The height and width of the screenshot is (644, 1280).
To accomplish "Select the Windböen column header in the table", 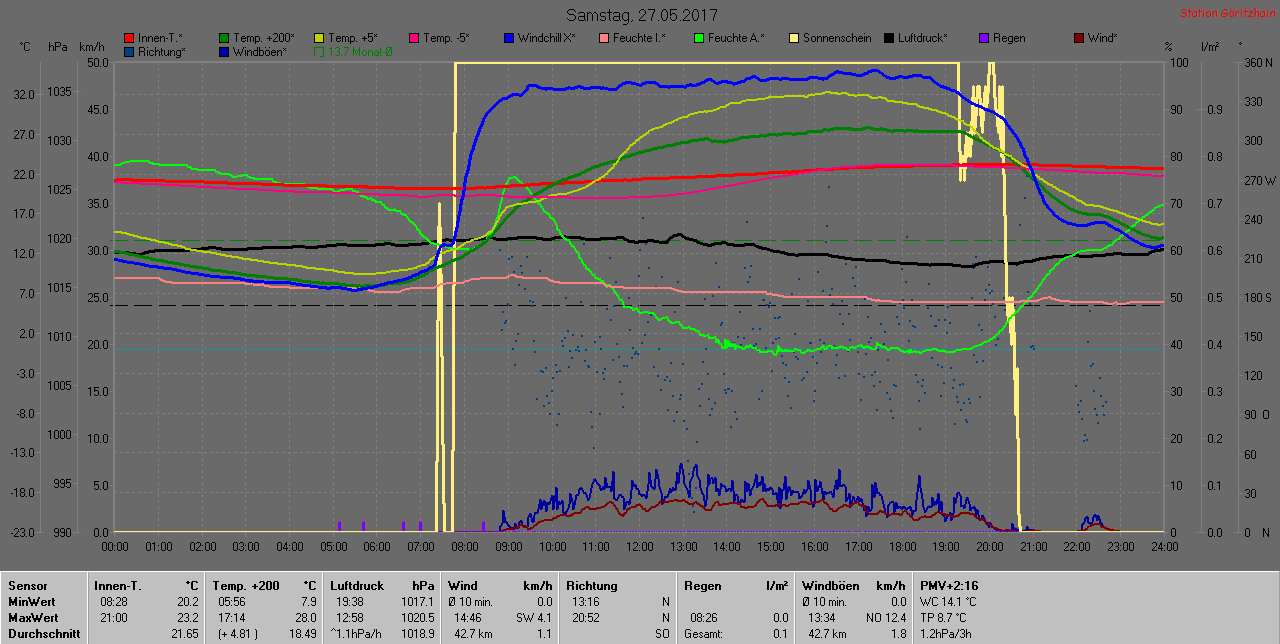I will pos(832,585).
